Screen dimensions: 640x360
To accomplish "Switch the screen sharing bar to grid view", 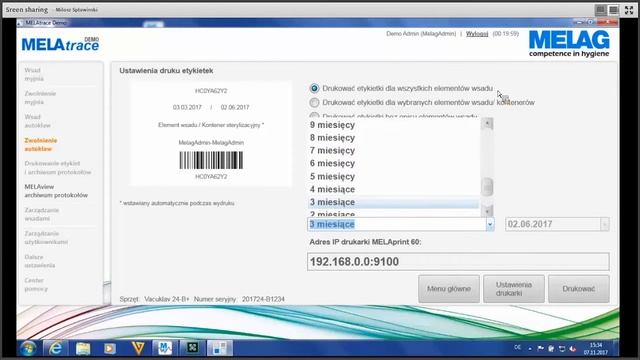I will [600, 10].
